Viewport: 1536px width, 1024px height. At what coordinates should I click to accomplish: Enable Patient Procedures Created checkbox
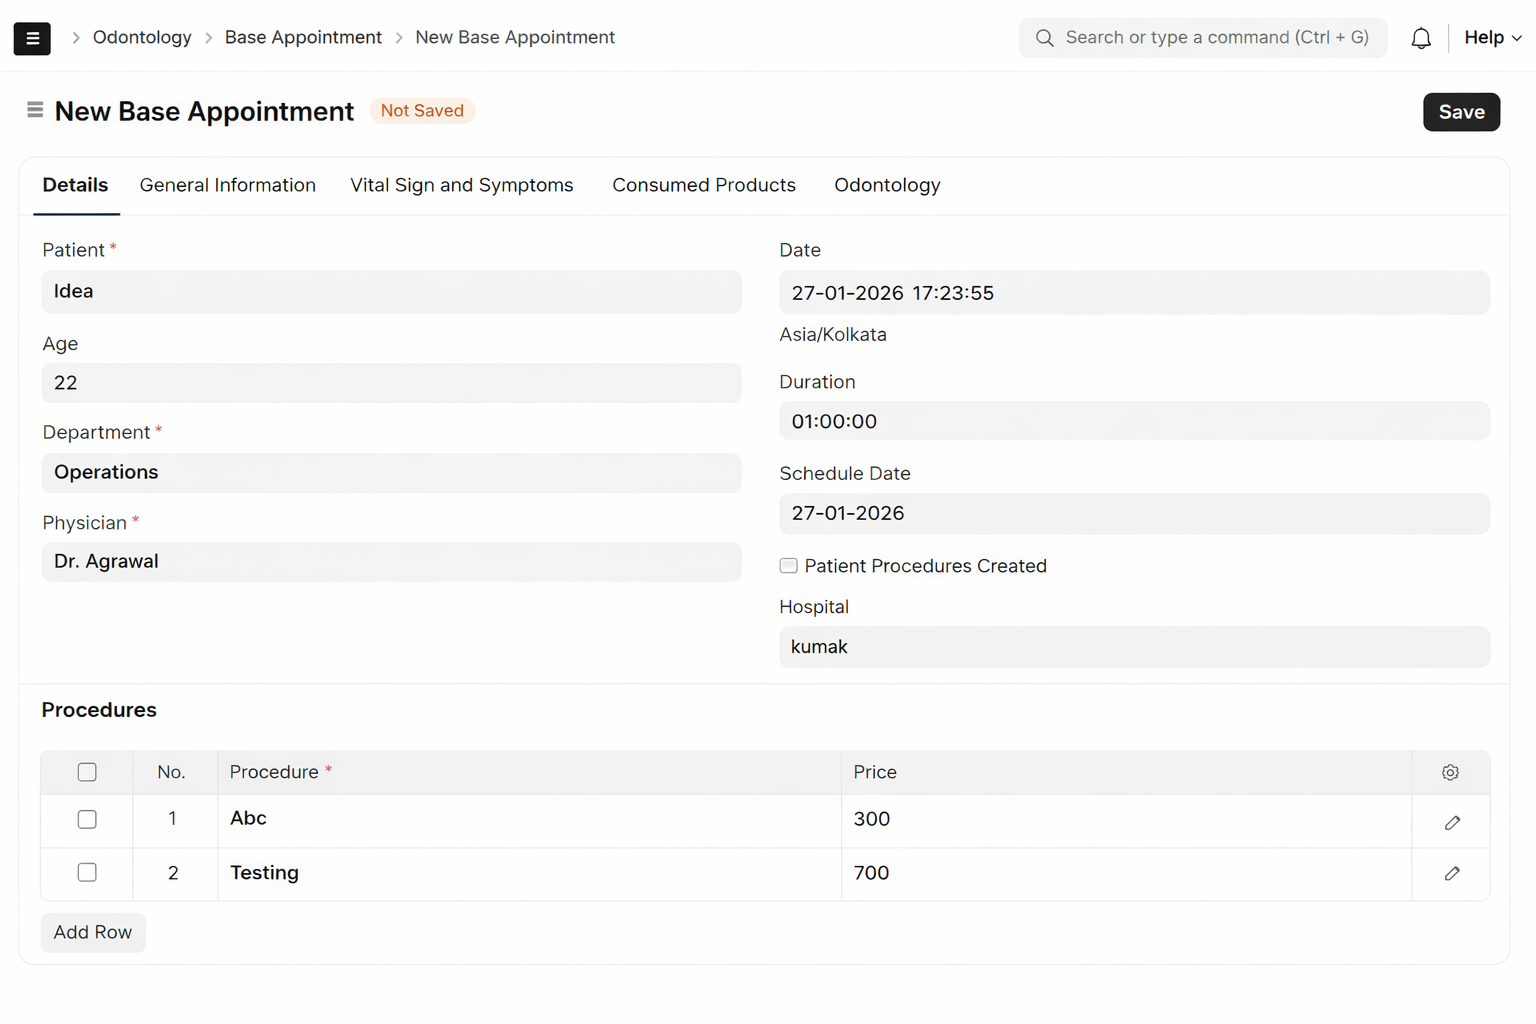pyautogui.click(x=788, y=566)
